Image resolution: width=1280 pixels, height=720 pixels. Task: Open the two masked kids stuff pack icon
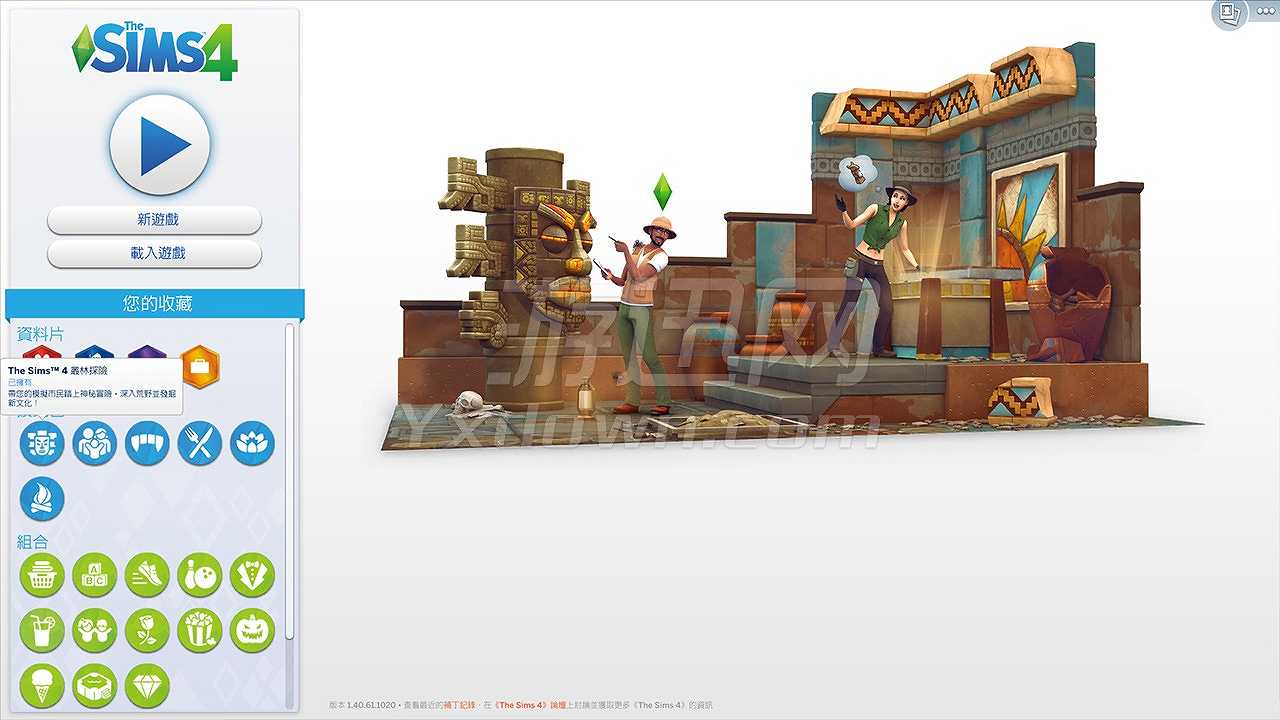click(95, 631)
